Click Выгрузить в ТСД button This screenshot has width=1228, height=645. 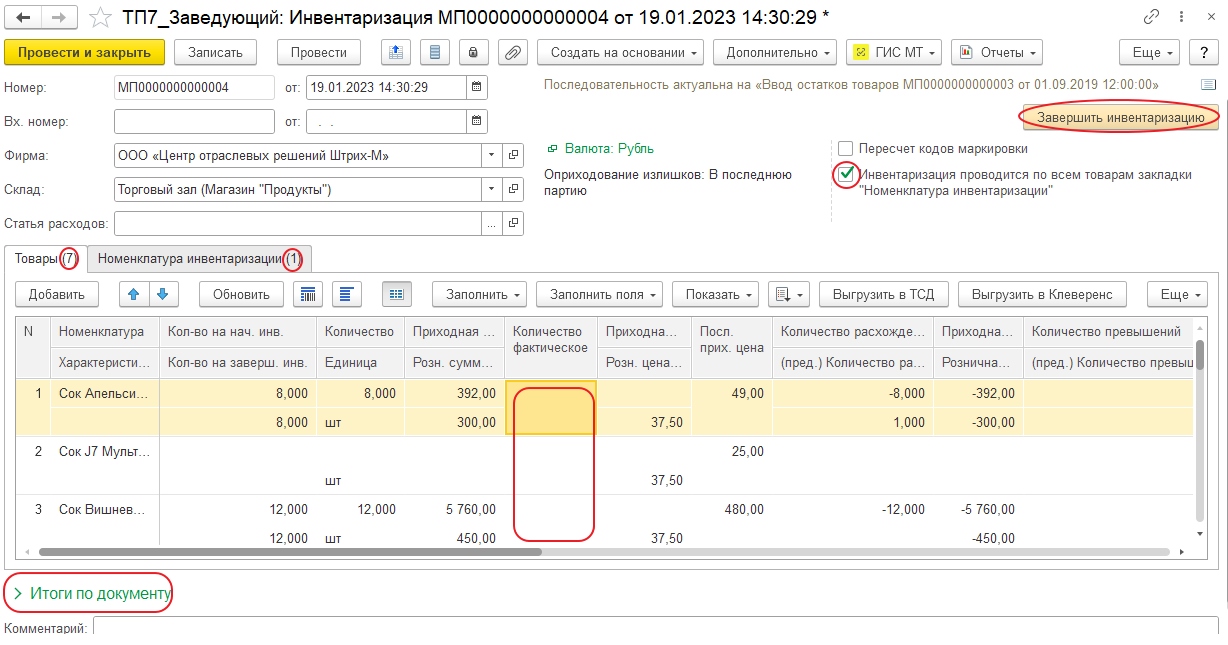click(884, 294)
